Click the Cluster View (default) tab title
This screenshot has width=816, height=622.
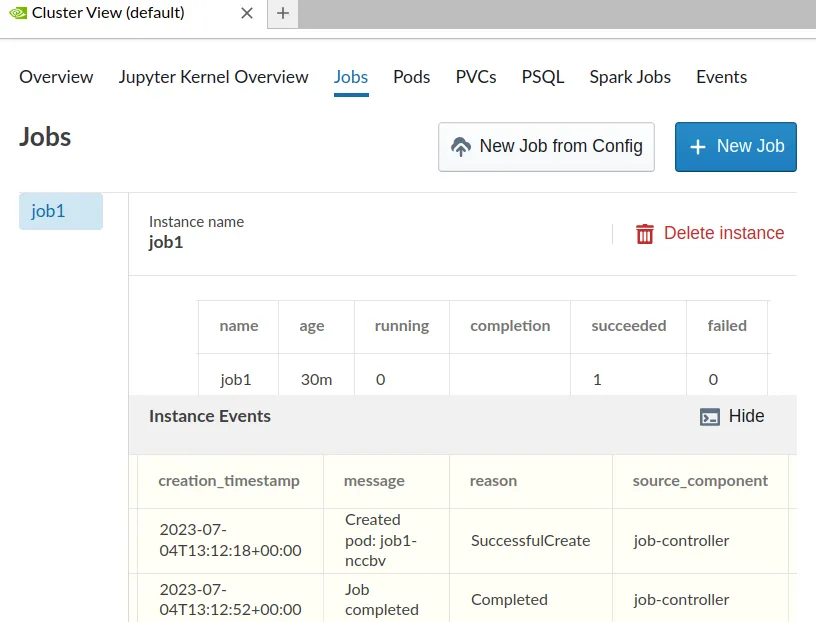point(108,12)
